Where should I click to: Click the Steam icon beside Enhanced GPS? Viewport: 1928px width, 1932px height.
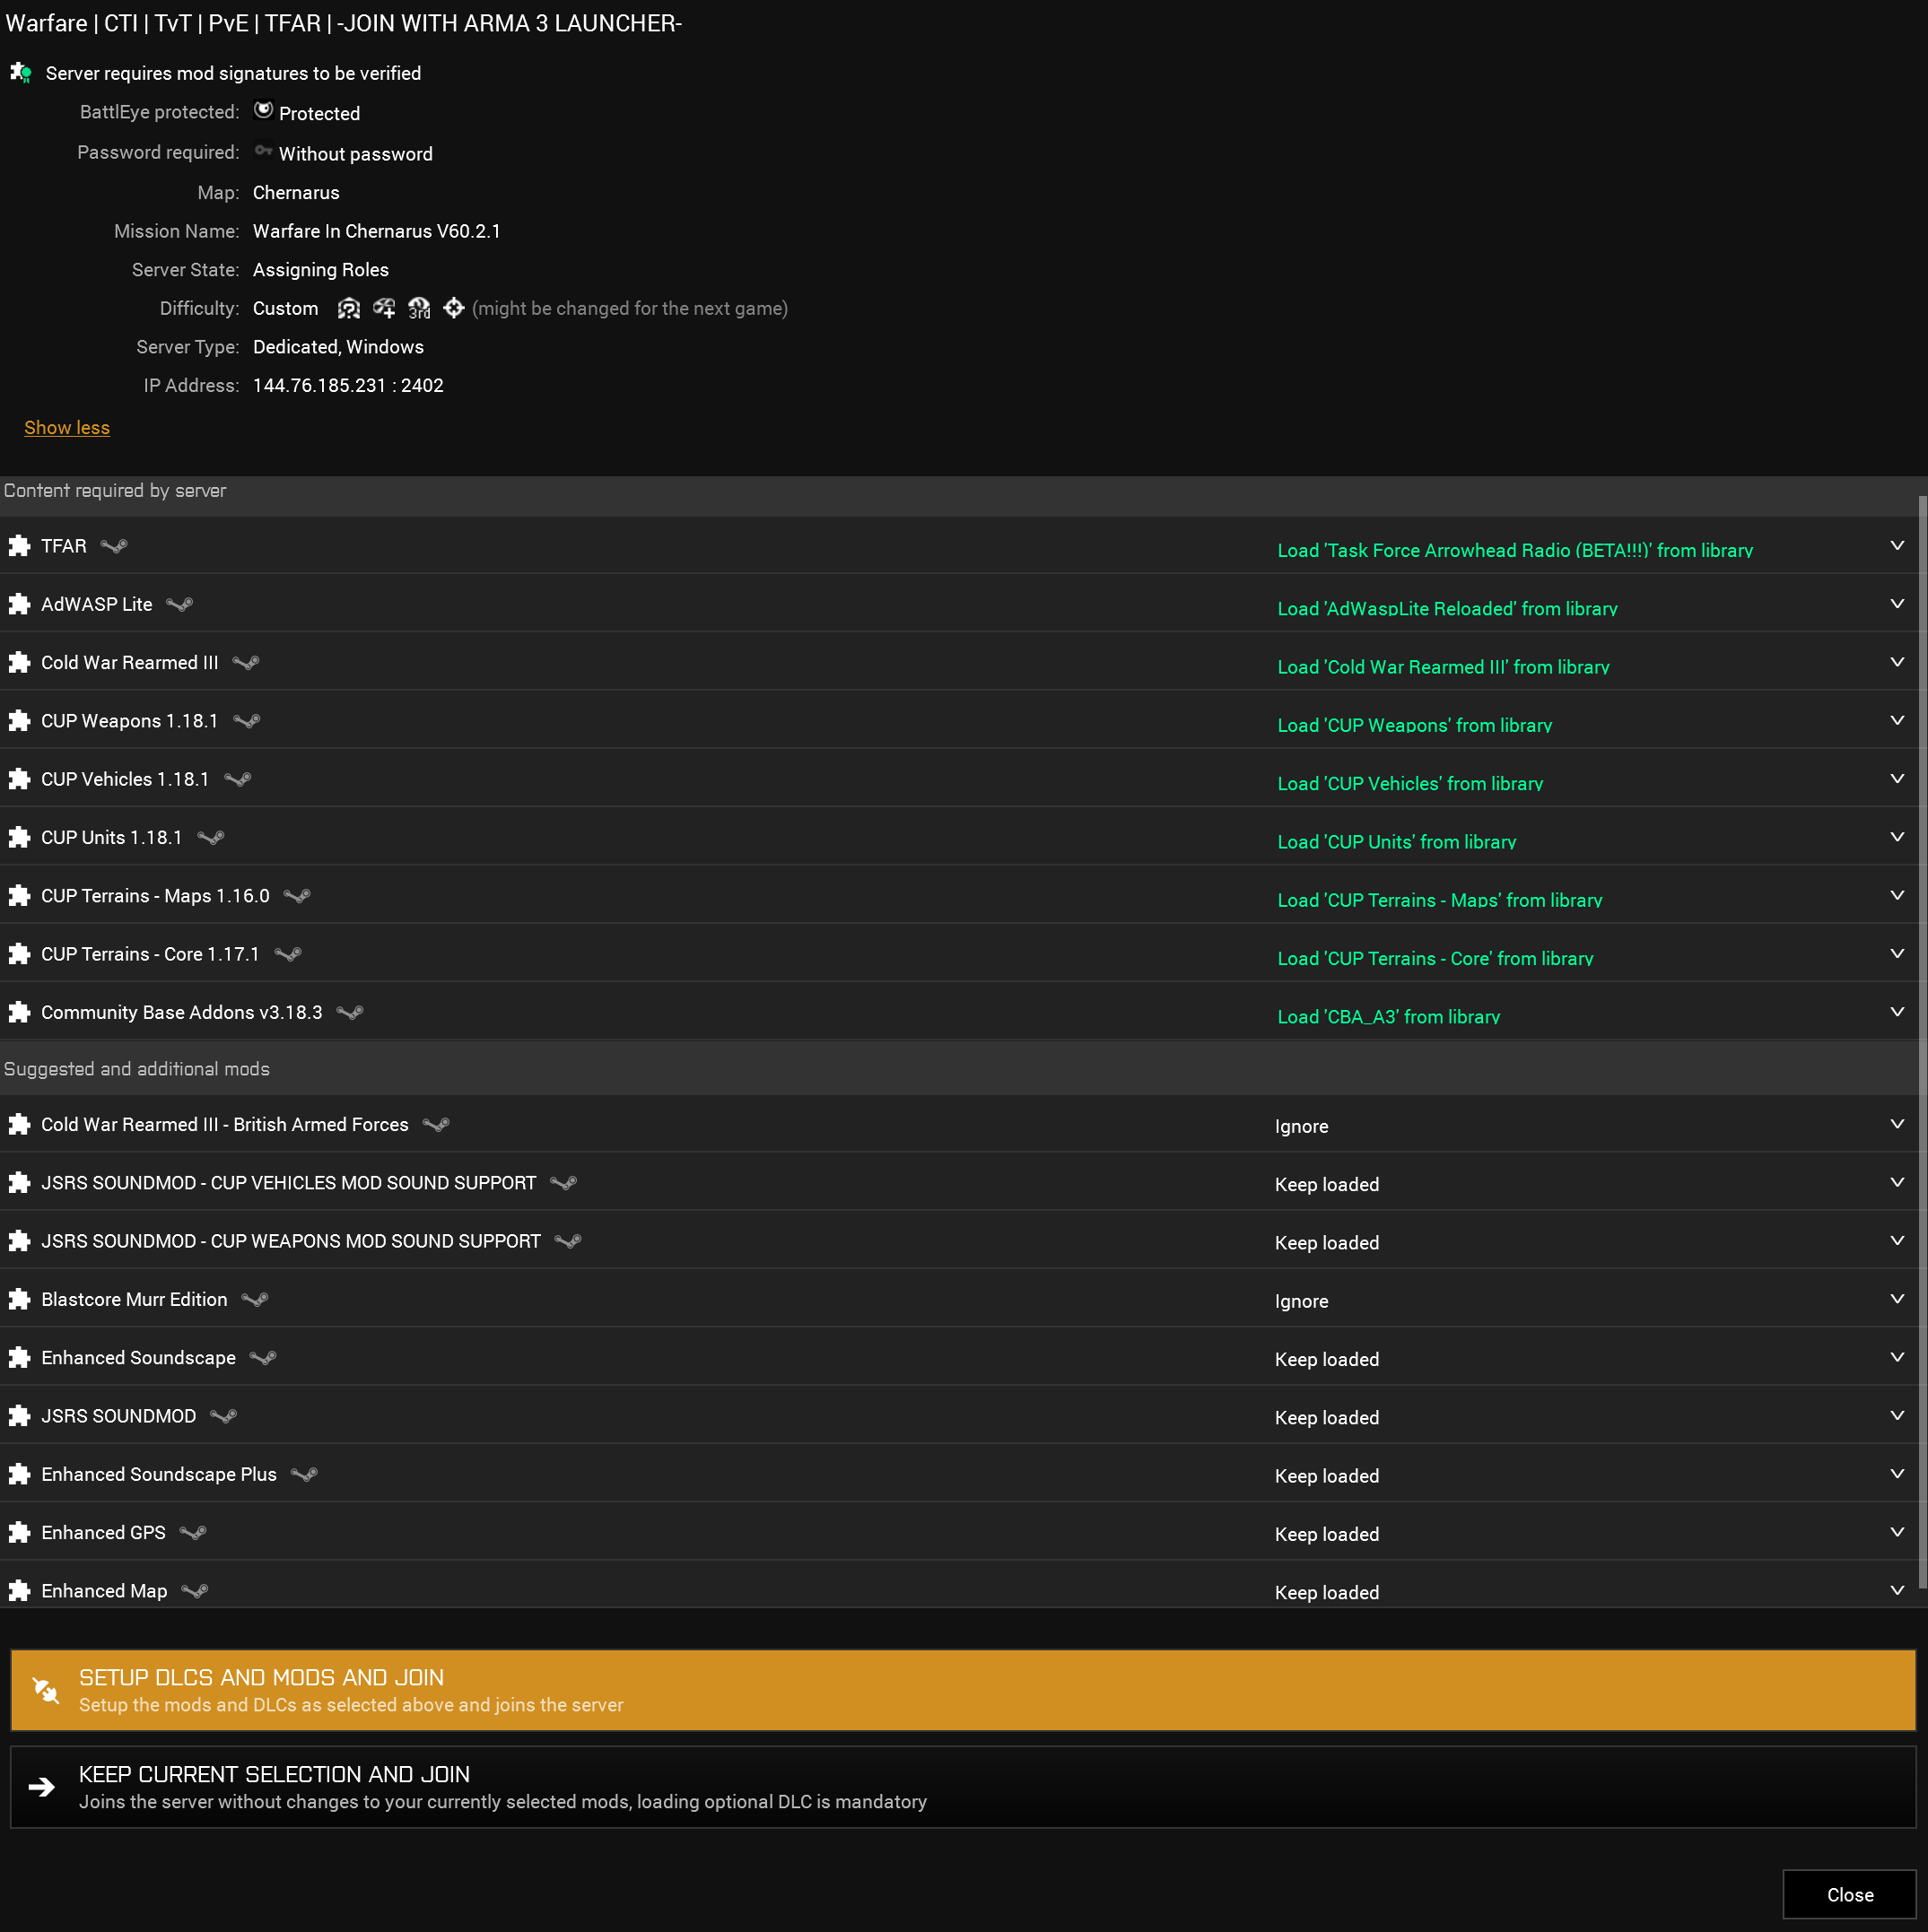point(193,1532)
